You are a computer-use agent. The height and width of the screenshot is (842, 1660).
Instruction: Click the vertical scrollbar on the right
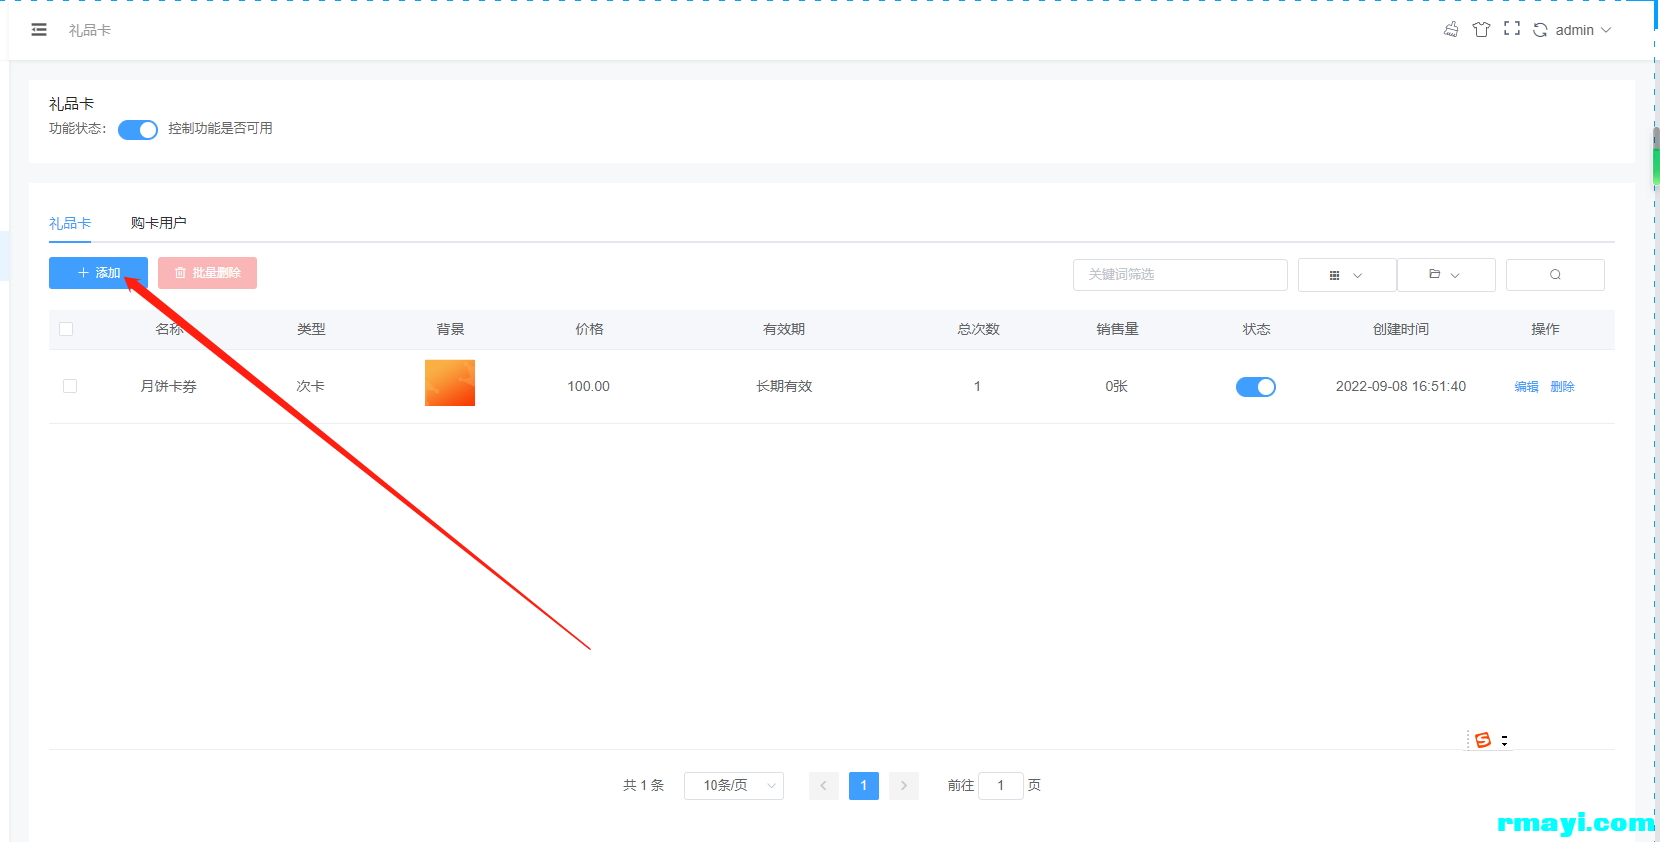(x=1656, y=155)
